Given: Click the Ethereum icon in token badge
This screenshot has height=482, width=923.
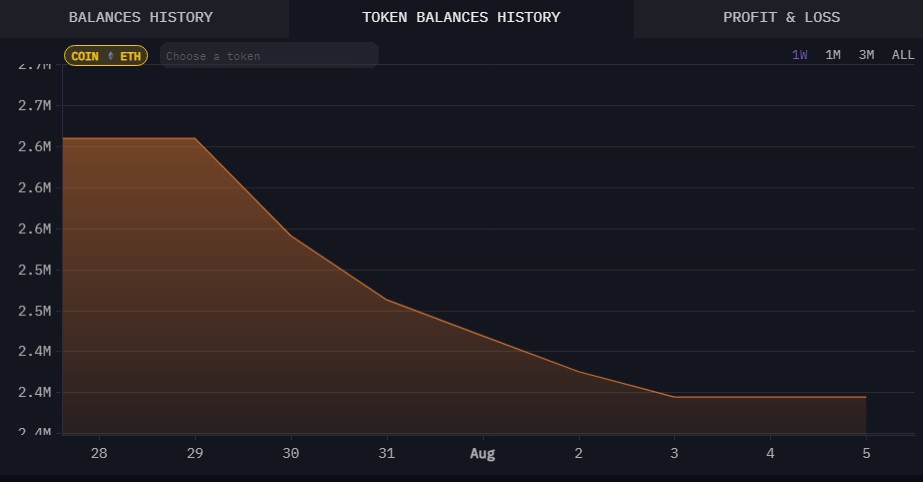Looking at the screenshot, I should tap(110, 56).
